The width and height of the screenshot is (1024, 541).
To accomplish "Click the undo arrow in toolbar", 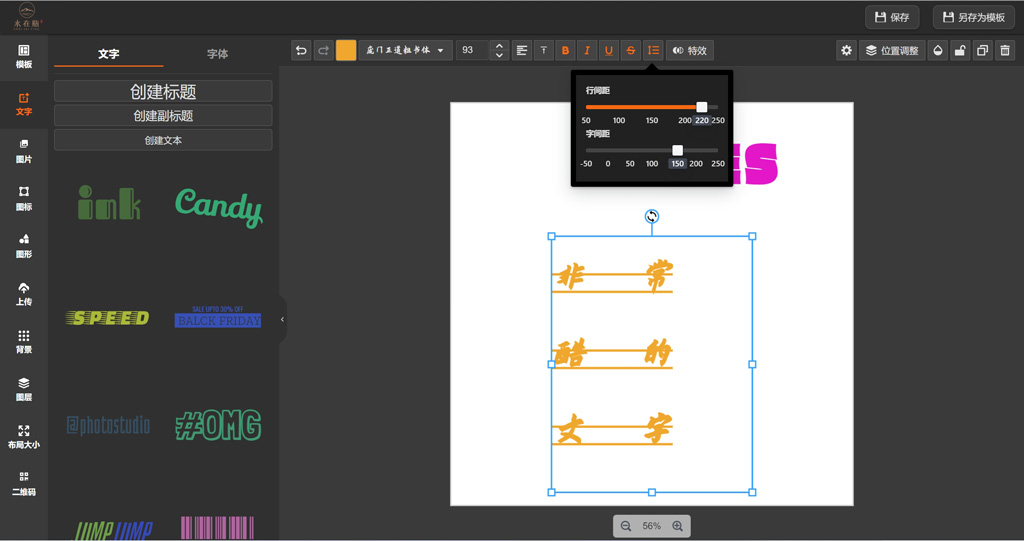I will coord(301,50).
